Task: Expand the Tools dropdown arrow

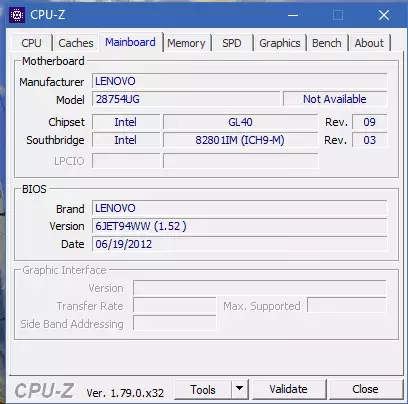Action: click(x=239, y=389)
